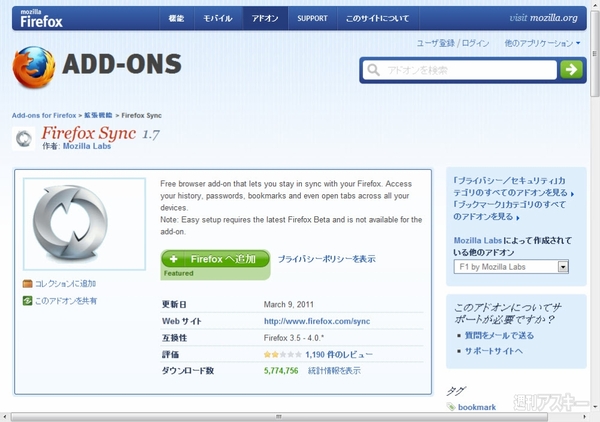Click scroll left arrow on horizontal scrollbar
Image resolution: width=600 pixels, height=422 pixels.
pos(4,417)
